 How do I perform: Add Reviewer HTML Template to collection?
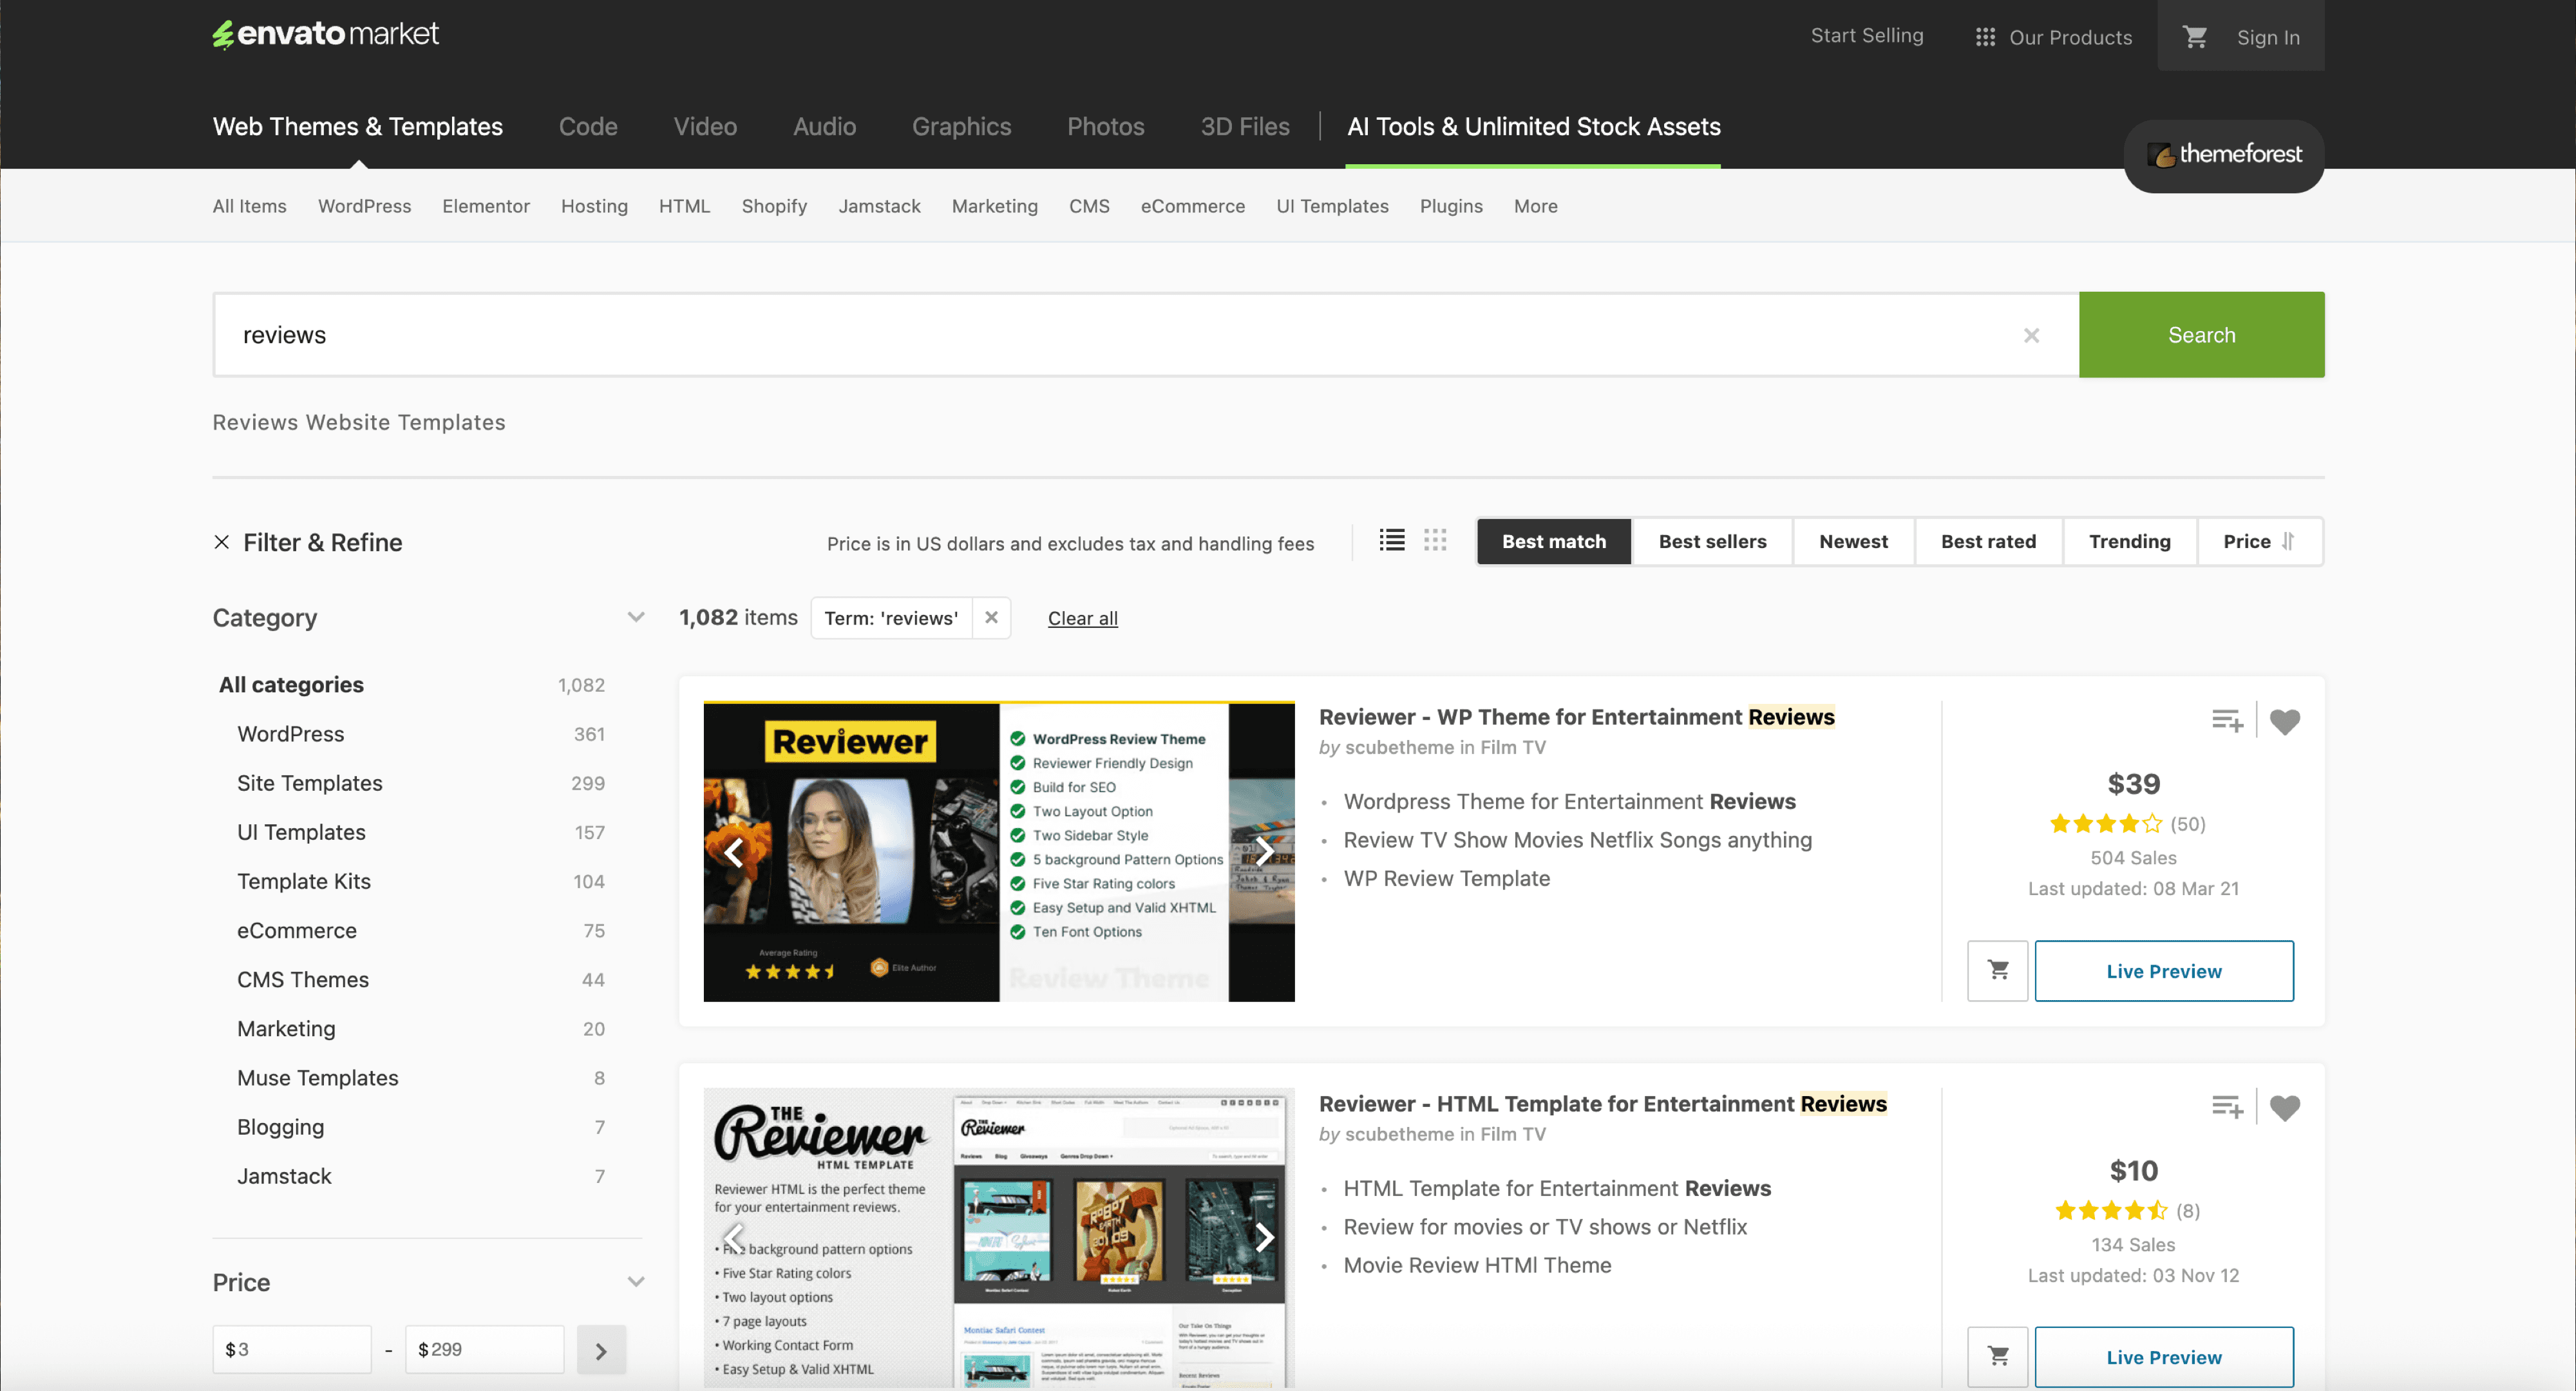click(2226, 1107)
